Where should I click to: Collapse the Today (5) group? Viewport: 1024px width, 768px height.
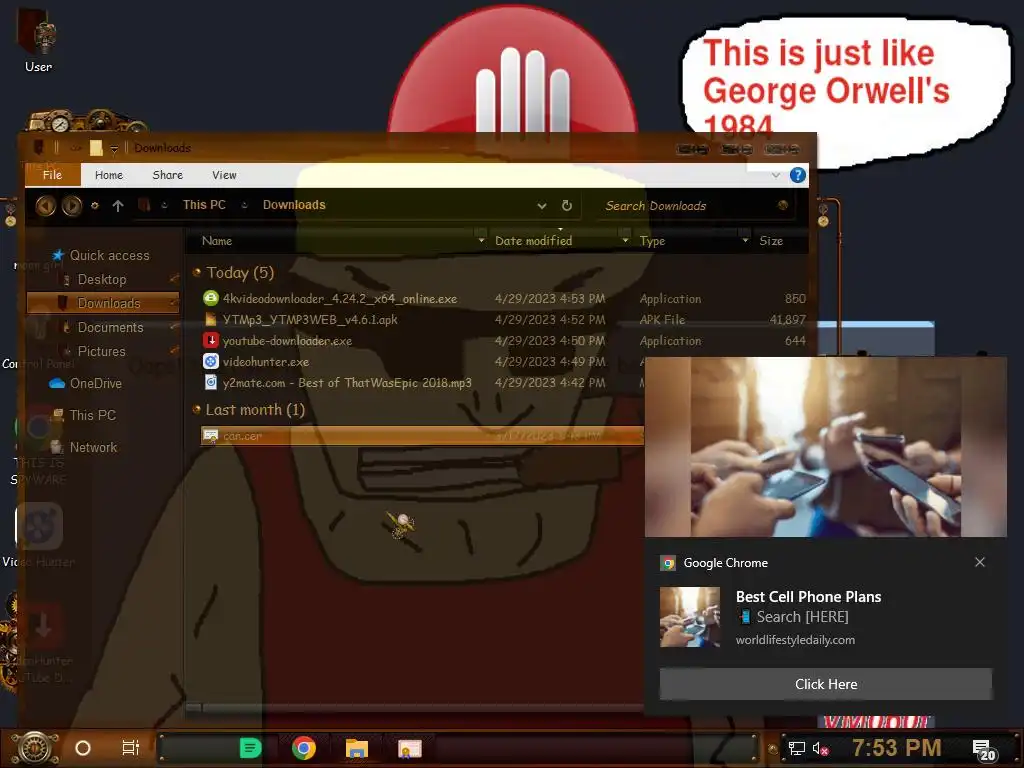[197, 272]
